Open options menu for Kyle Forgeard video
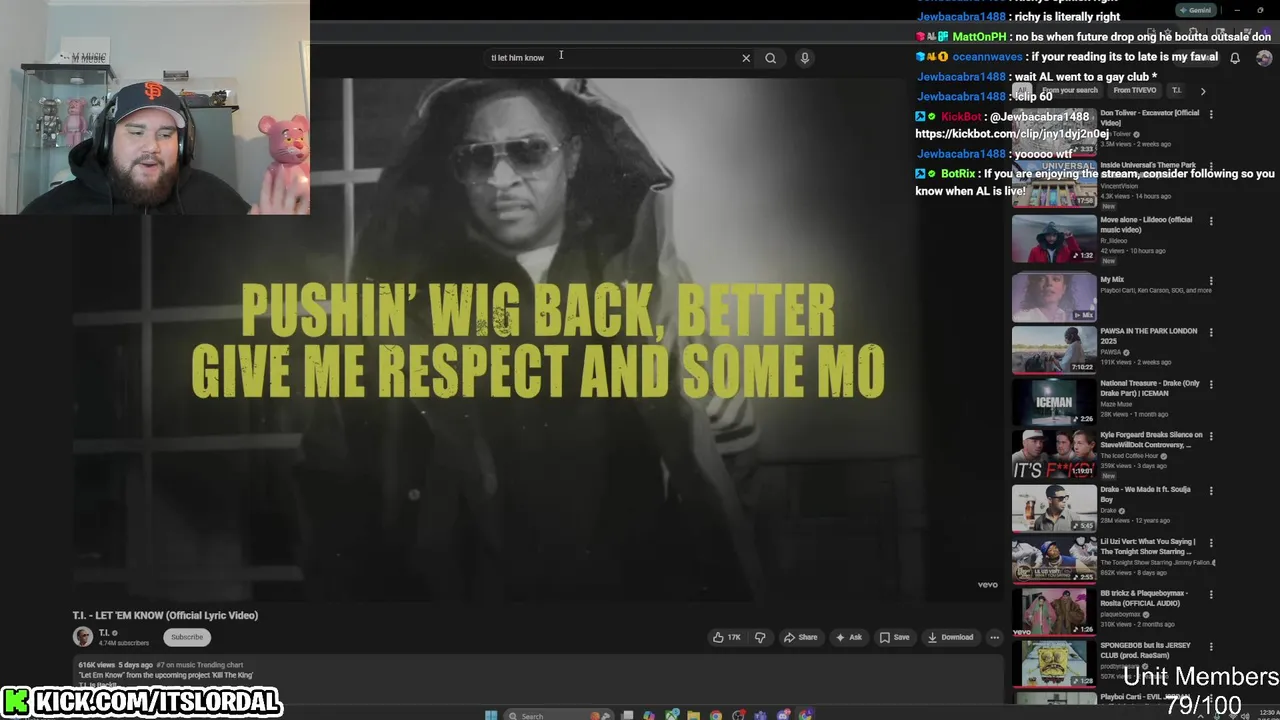Image resolution: width=1280 pixels, height=720 pixels. 1211,436
